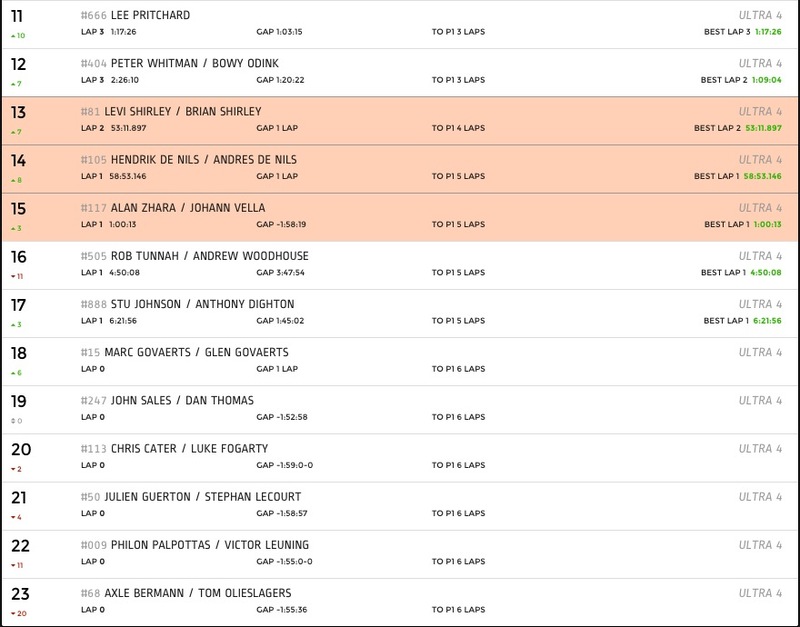Click best lap time 6:21:56 for Stu Johnson

(x=764, y=321)
